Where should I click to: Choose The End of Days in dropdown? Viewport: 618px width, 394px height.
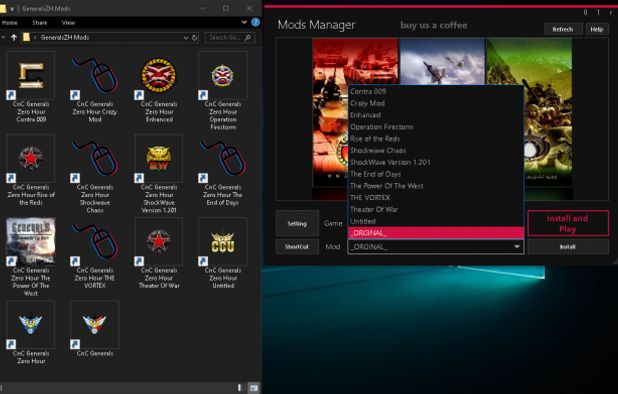coord(436,174)
